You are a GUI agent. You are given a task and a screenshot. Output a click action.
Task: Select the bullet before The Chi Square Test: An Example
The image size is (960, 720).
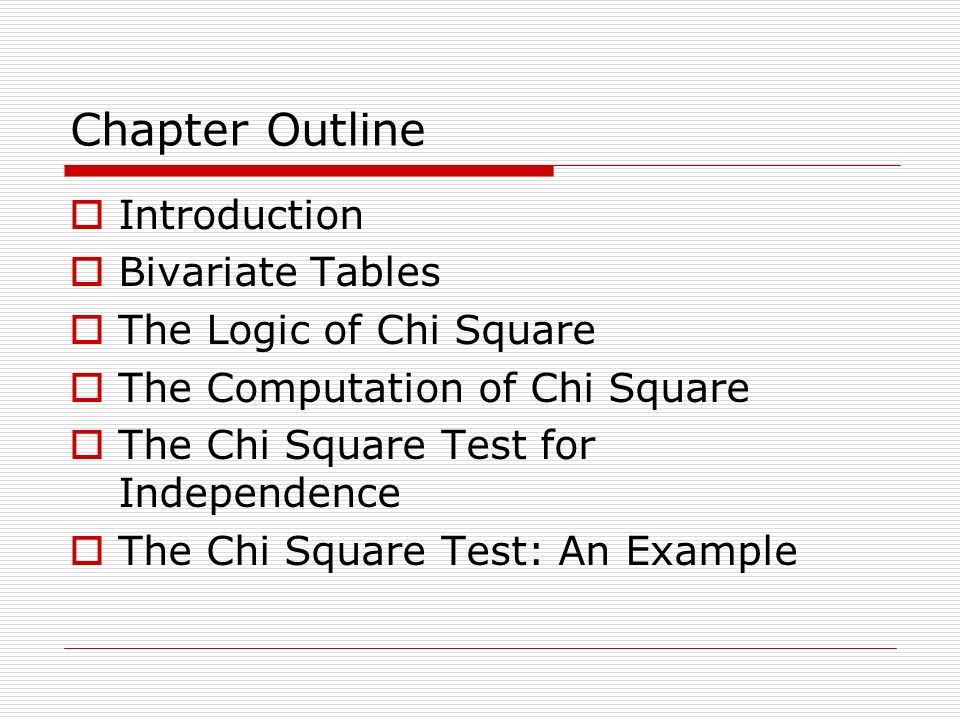tap(87, 550)
